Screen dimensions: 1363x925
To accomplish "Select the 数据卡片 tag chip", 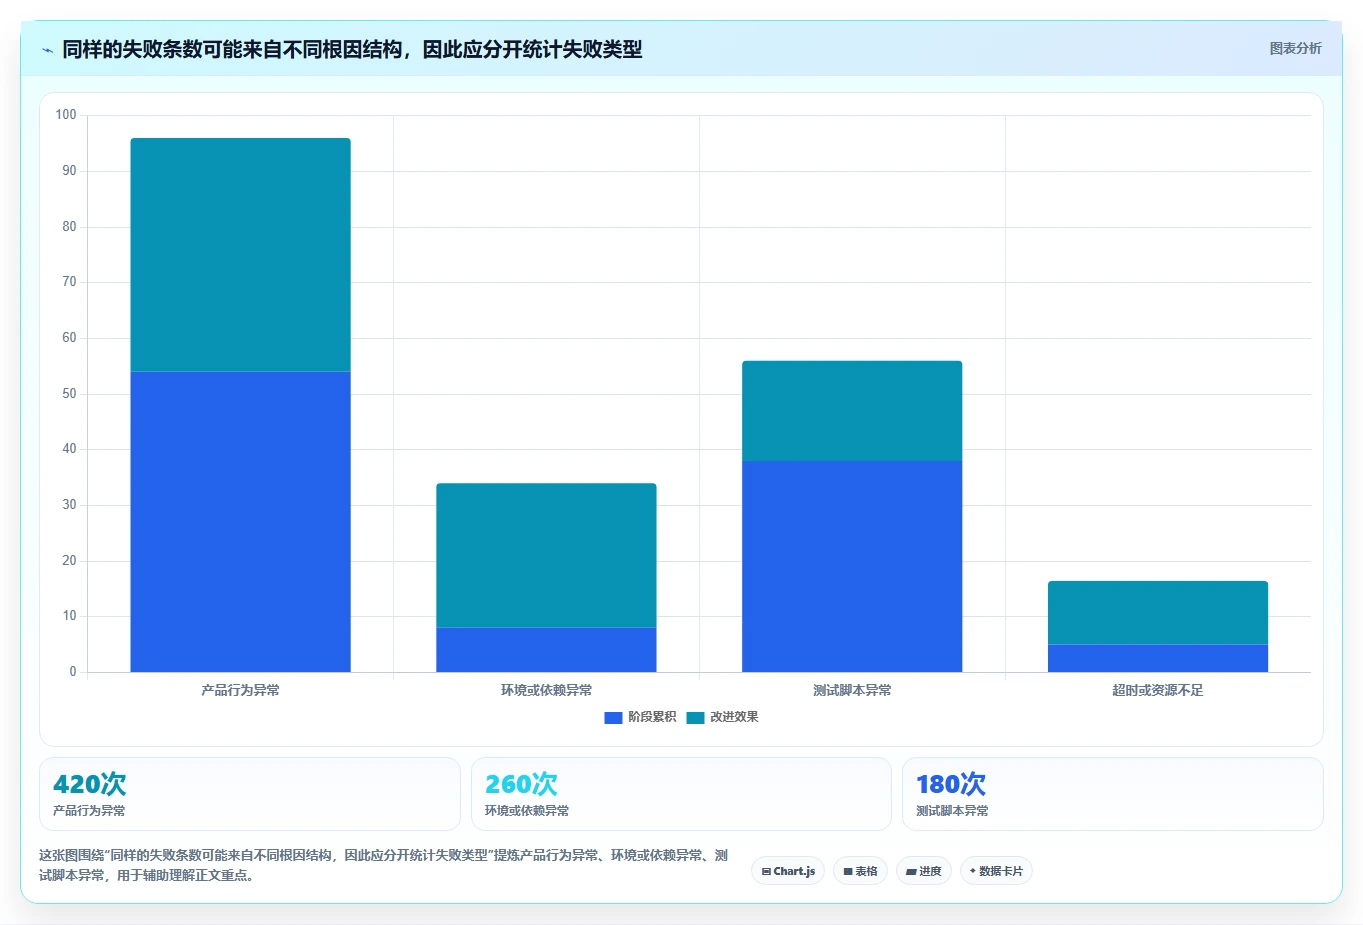I will tap(996, 871).
